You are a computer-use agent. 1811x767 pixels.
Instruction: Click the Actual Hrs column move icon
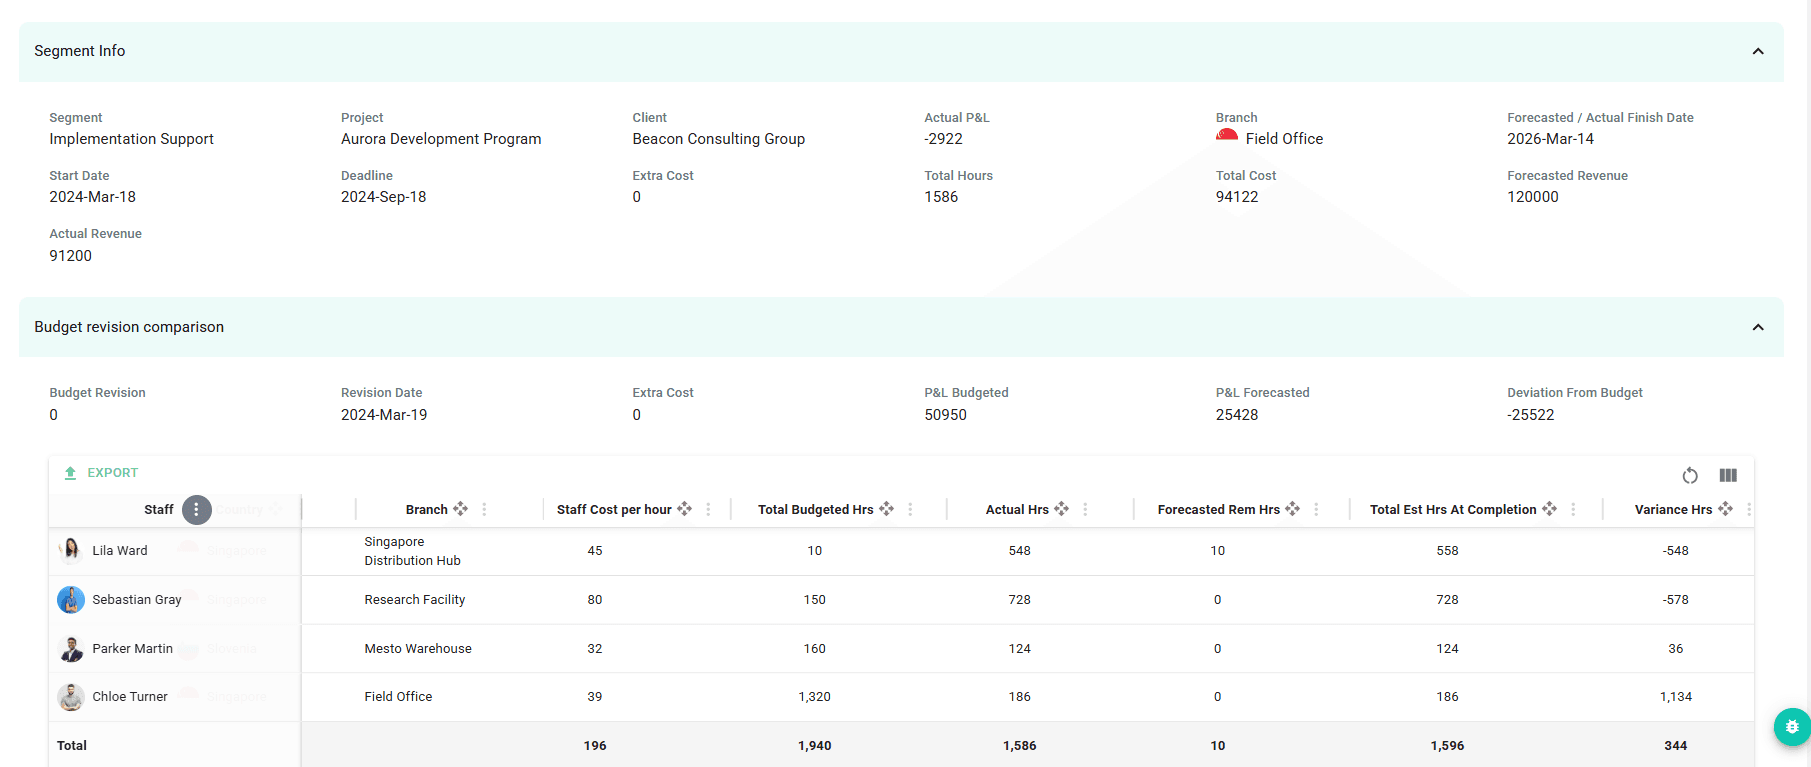tap(1061, 509)
